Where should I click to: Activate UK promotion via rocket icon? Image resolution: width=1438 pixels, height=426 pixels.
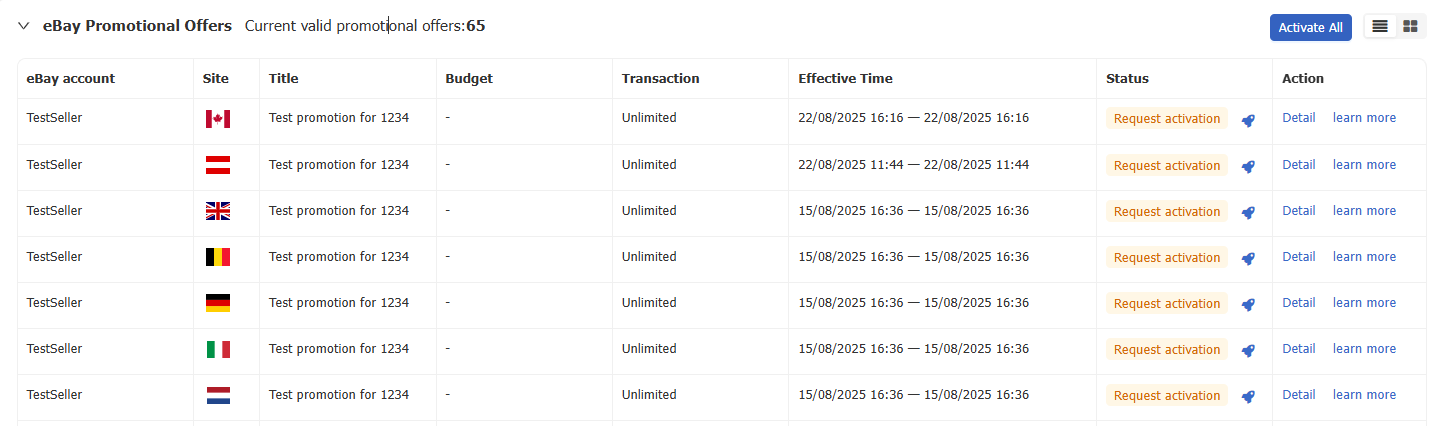(1248, 212)
